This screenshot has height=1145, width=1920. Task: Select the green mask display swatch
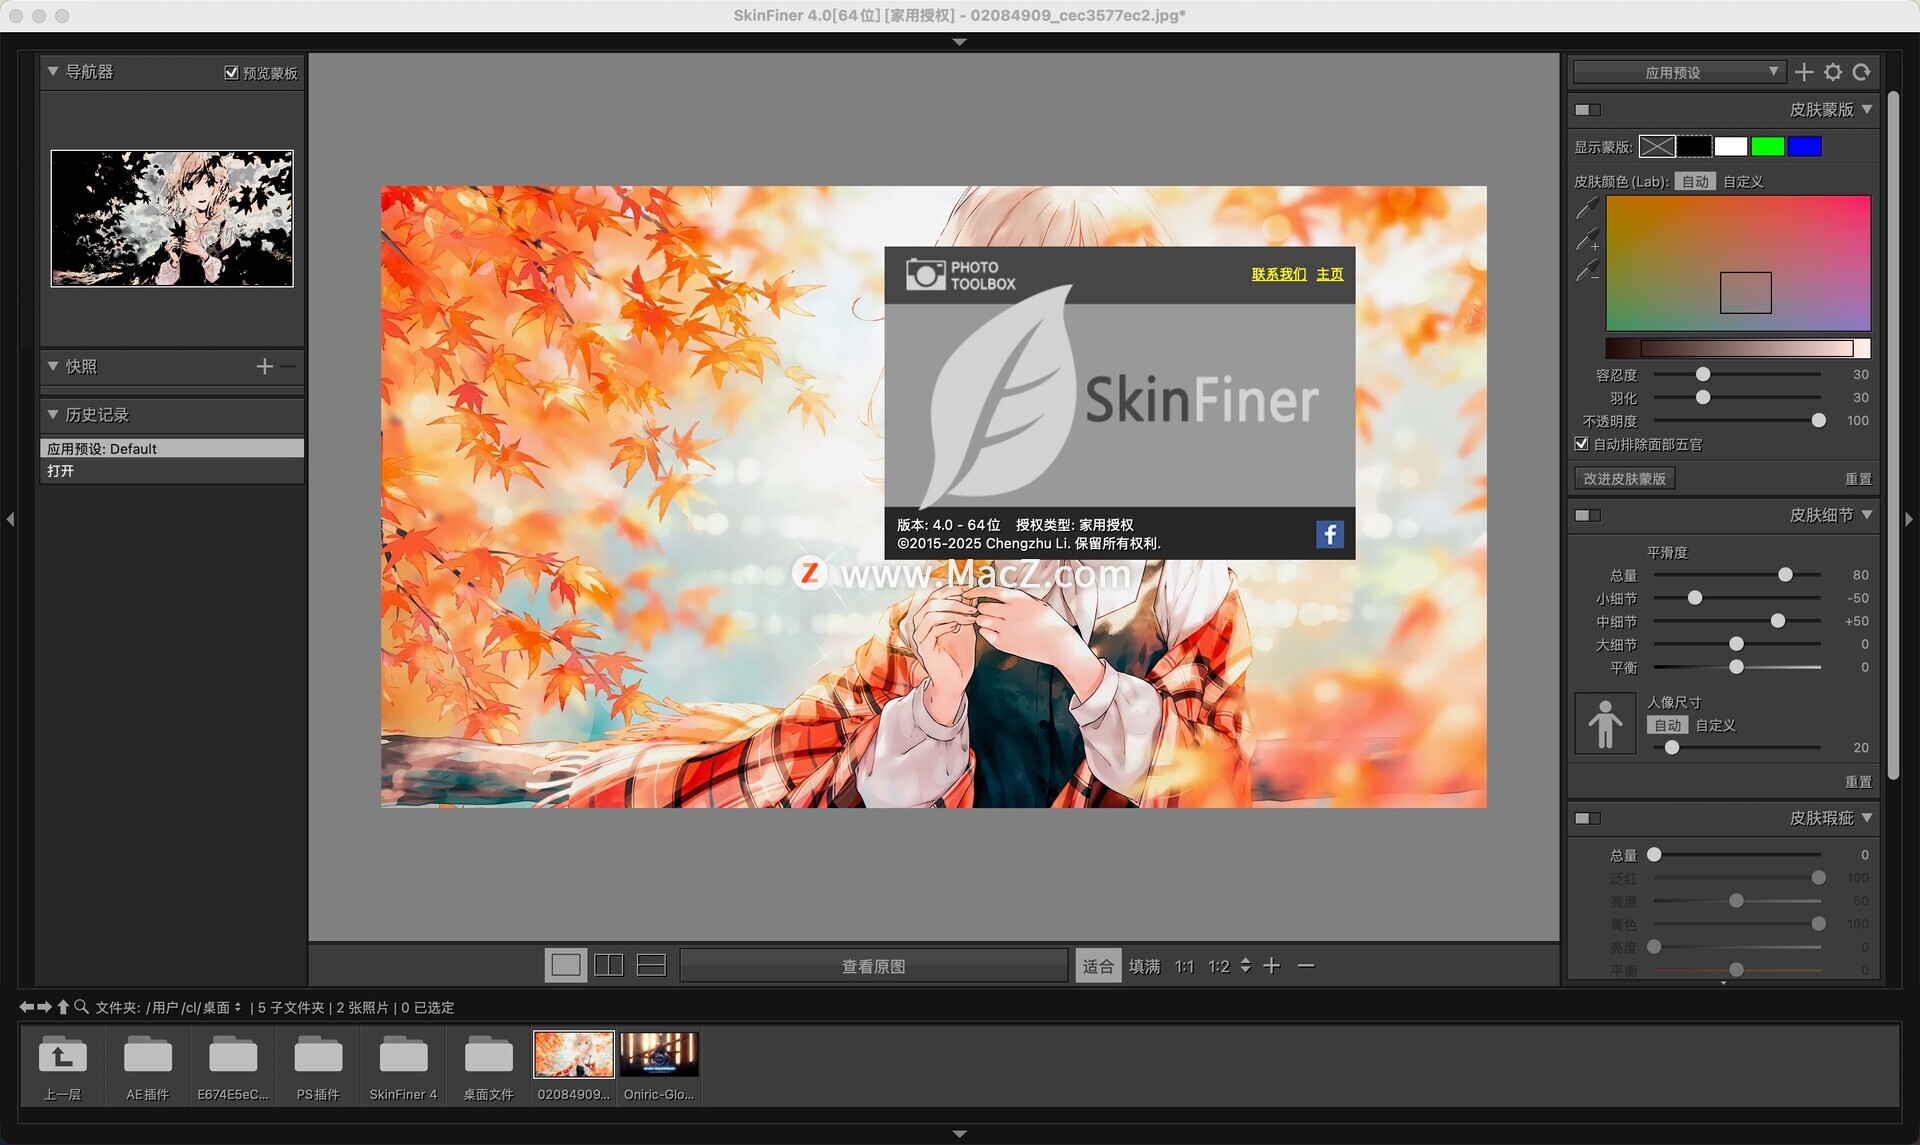1767,147
